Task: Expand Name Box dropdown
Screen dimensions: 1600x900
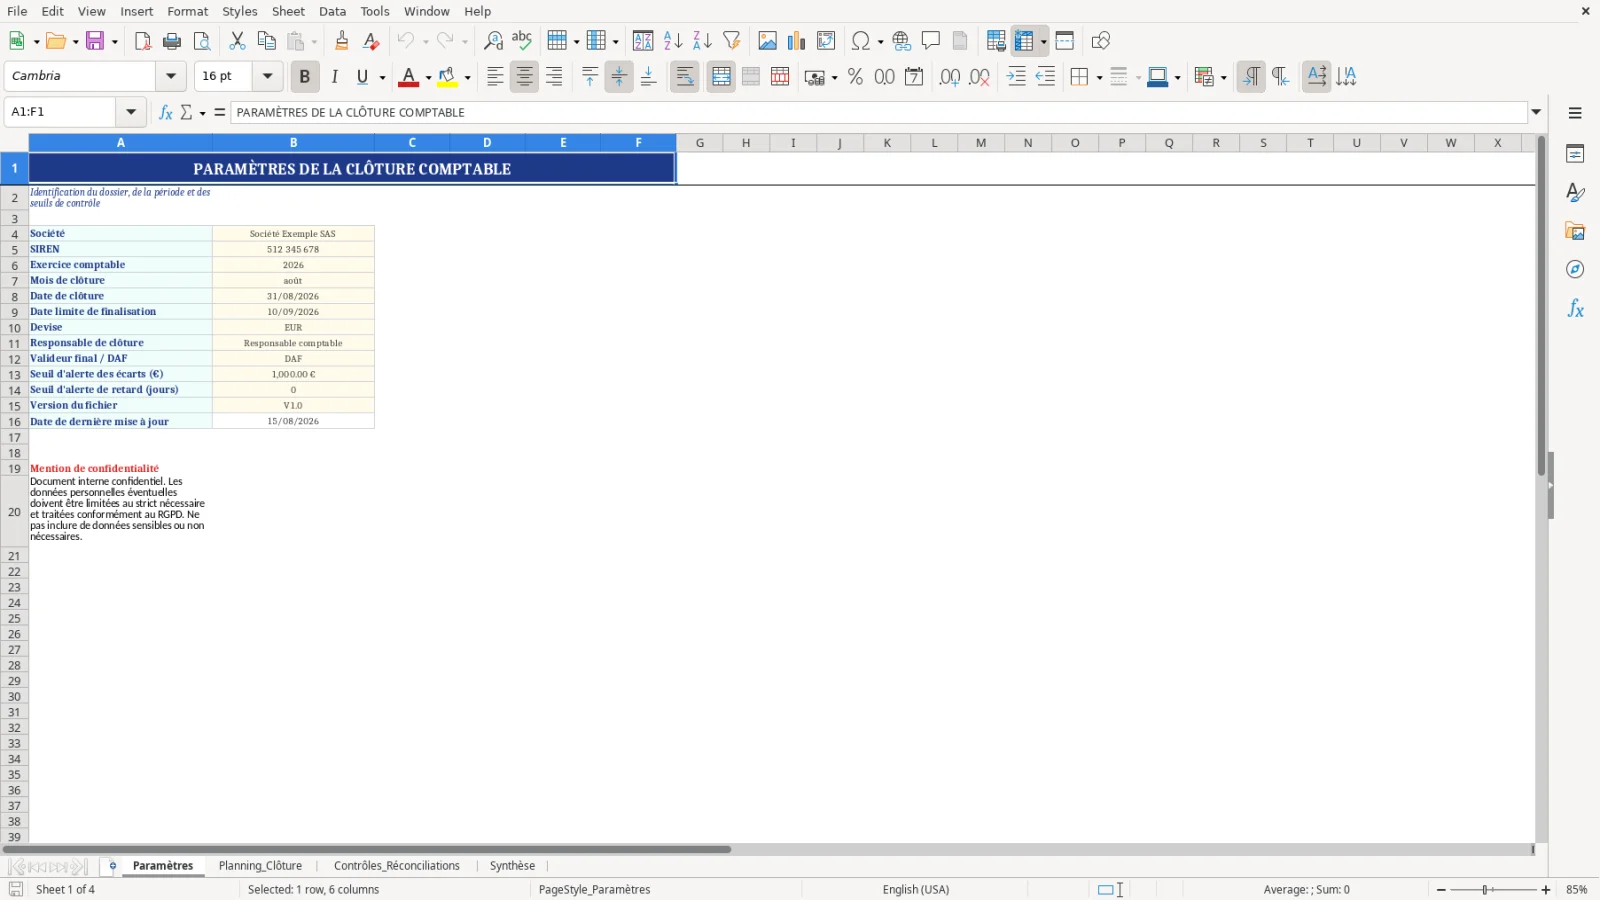Action: point(131,112)
